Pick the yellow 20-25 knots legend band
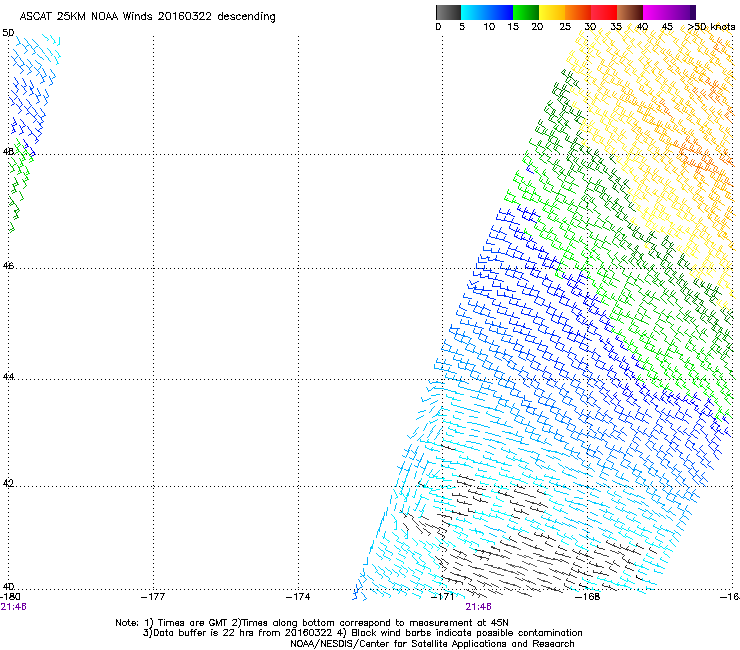Screen dimensions: 740x650 [x=552, y=12]
